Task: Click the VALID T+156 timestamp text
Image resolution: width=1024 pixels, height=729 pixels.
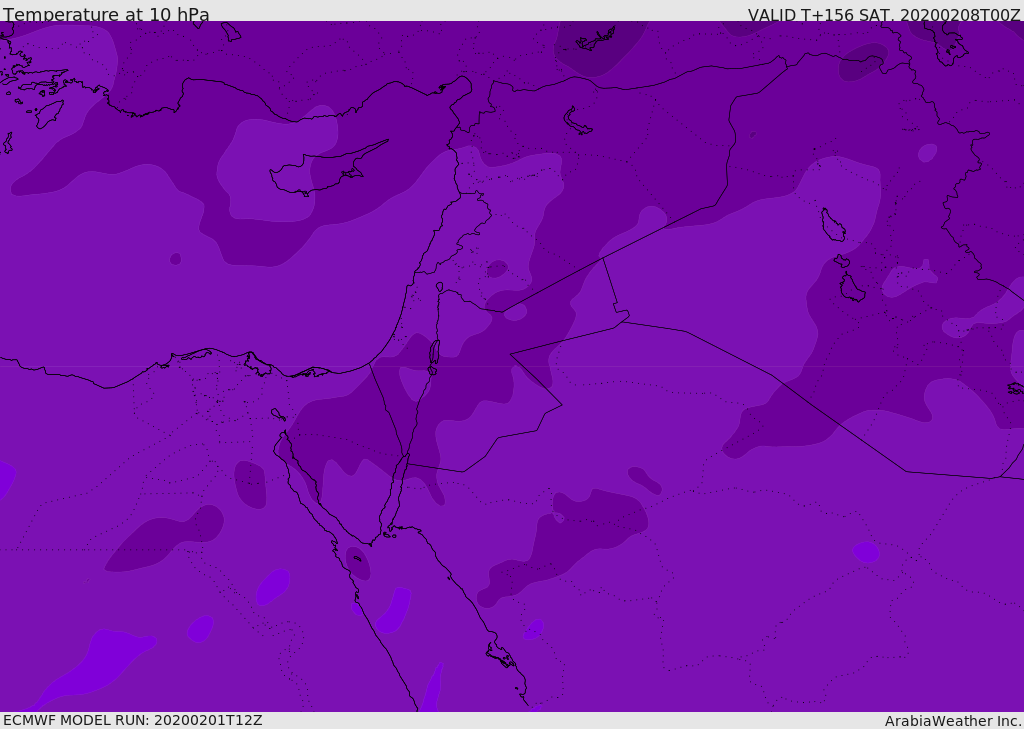Action: [x=884, y=15]
